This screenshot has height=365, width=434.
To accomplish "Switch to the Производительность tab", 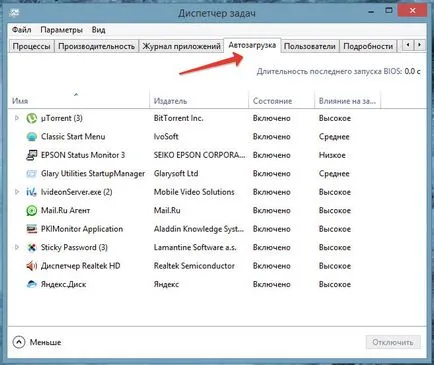I will (x=96, y=46).
